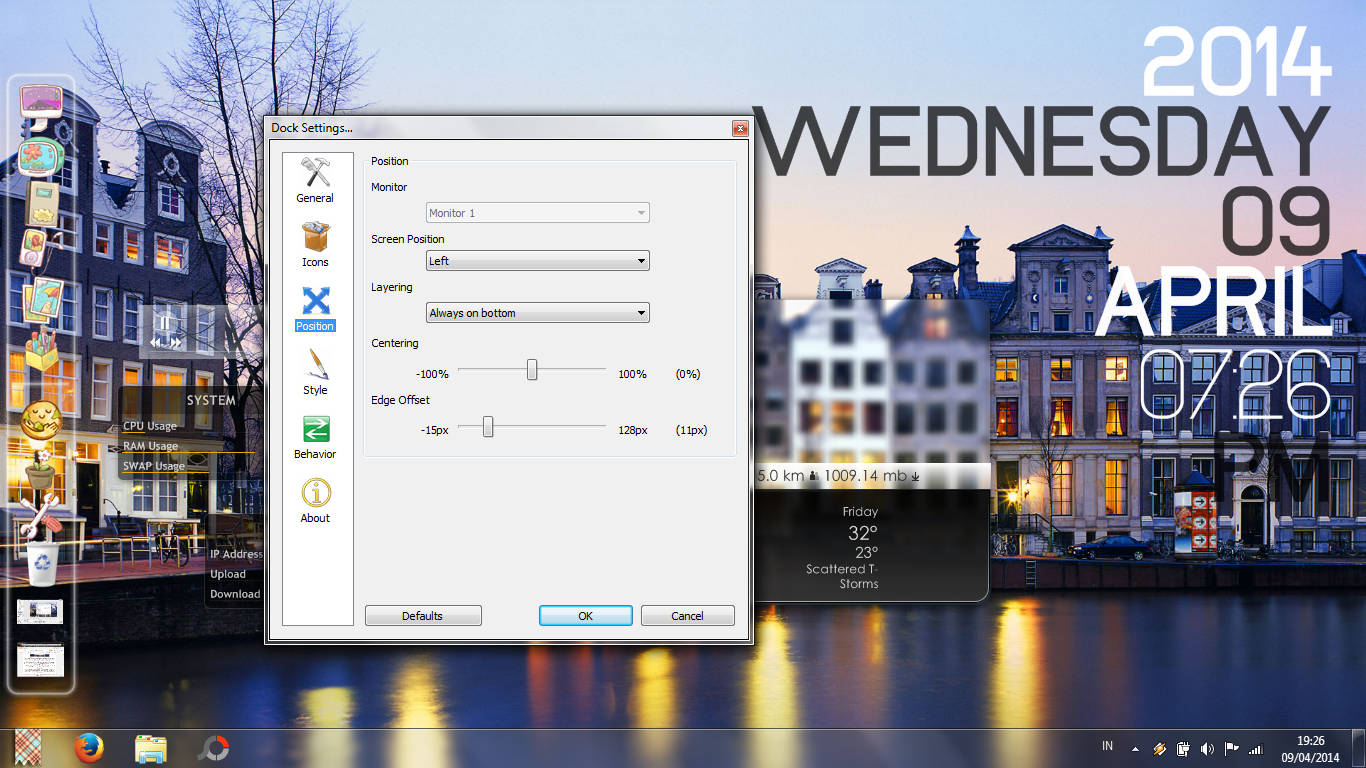
Task: Click the pictures dock icon
Action: click(43, 299)
